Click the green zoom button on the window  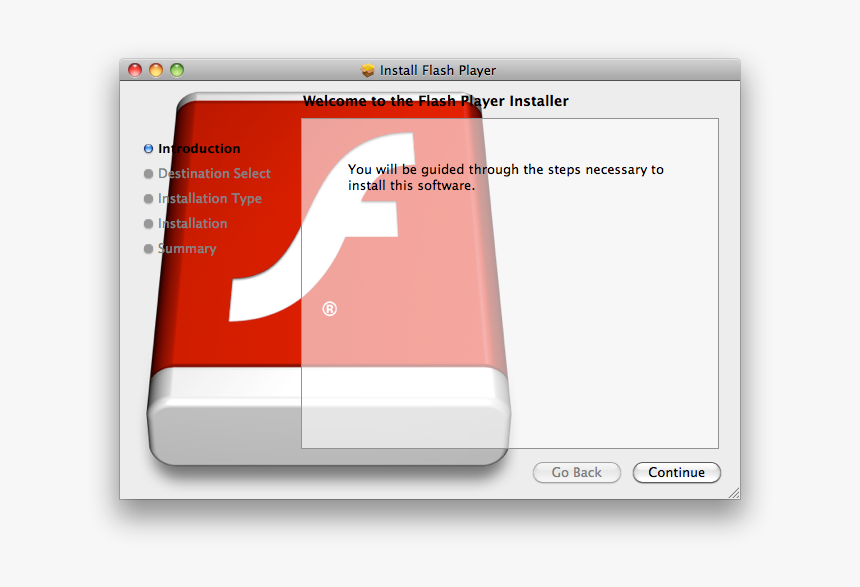176,70
